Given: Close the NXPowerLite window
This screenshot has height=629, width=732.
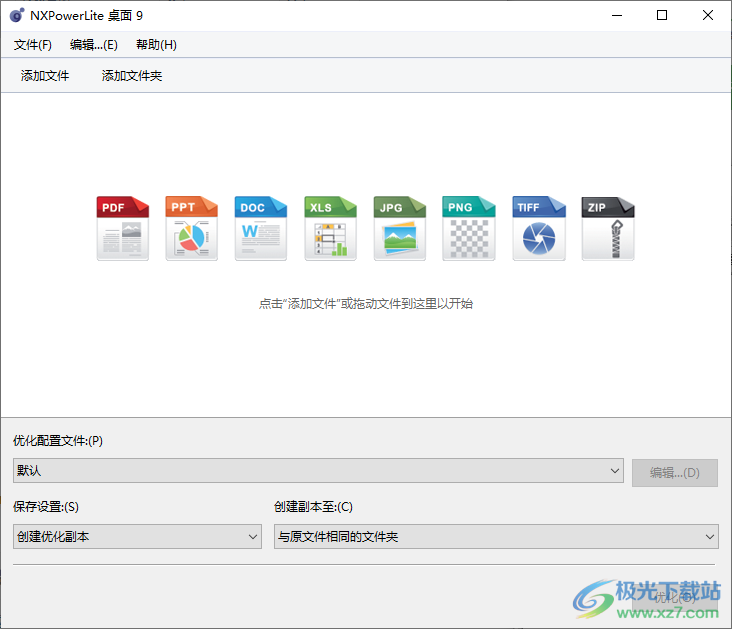Looking at the screenshot, I should 708,15.
